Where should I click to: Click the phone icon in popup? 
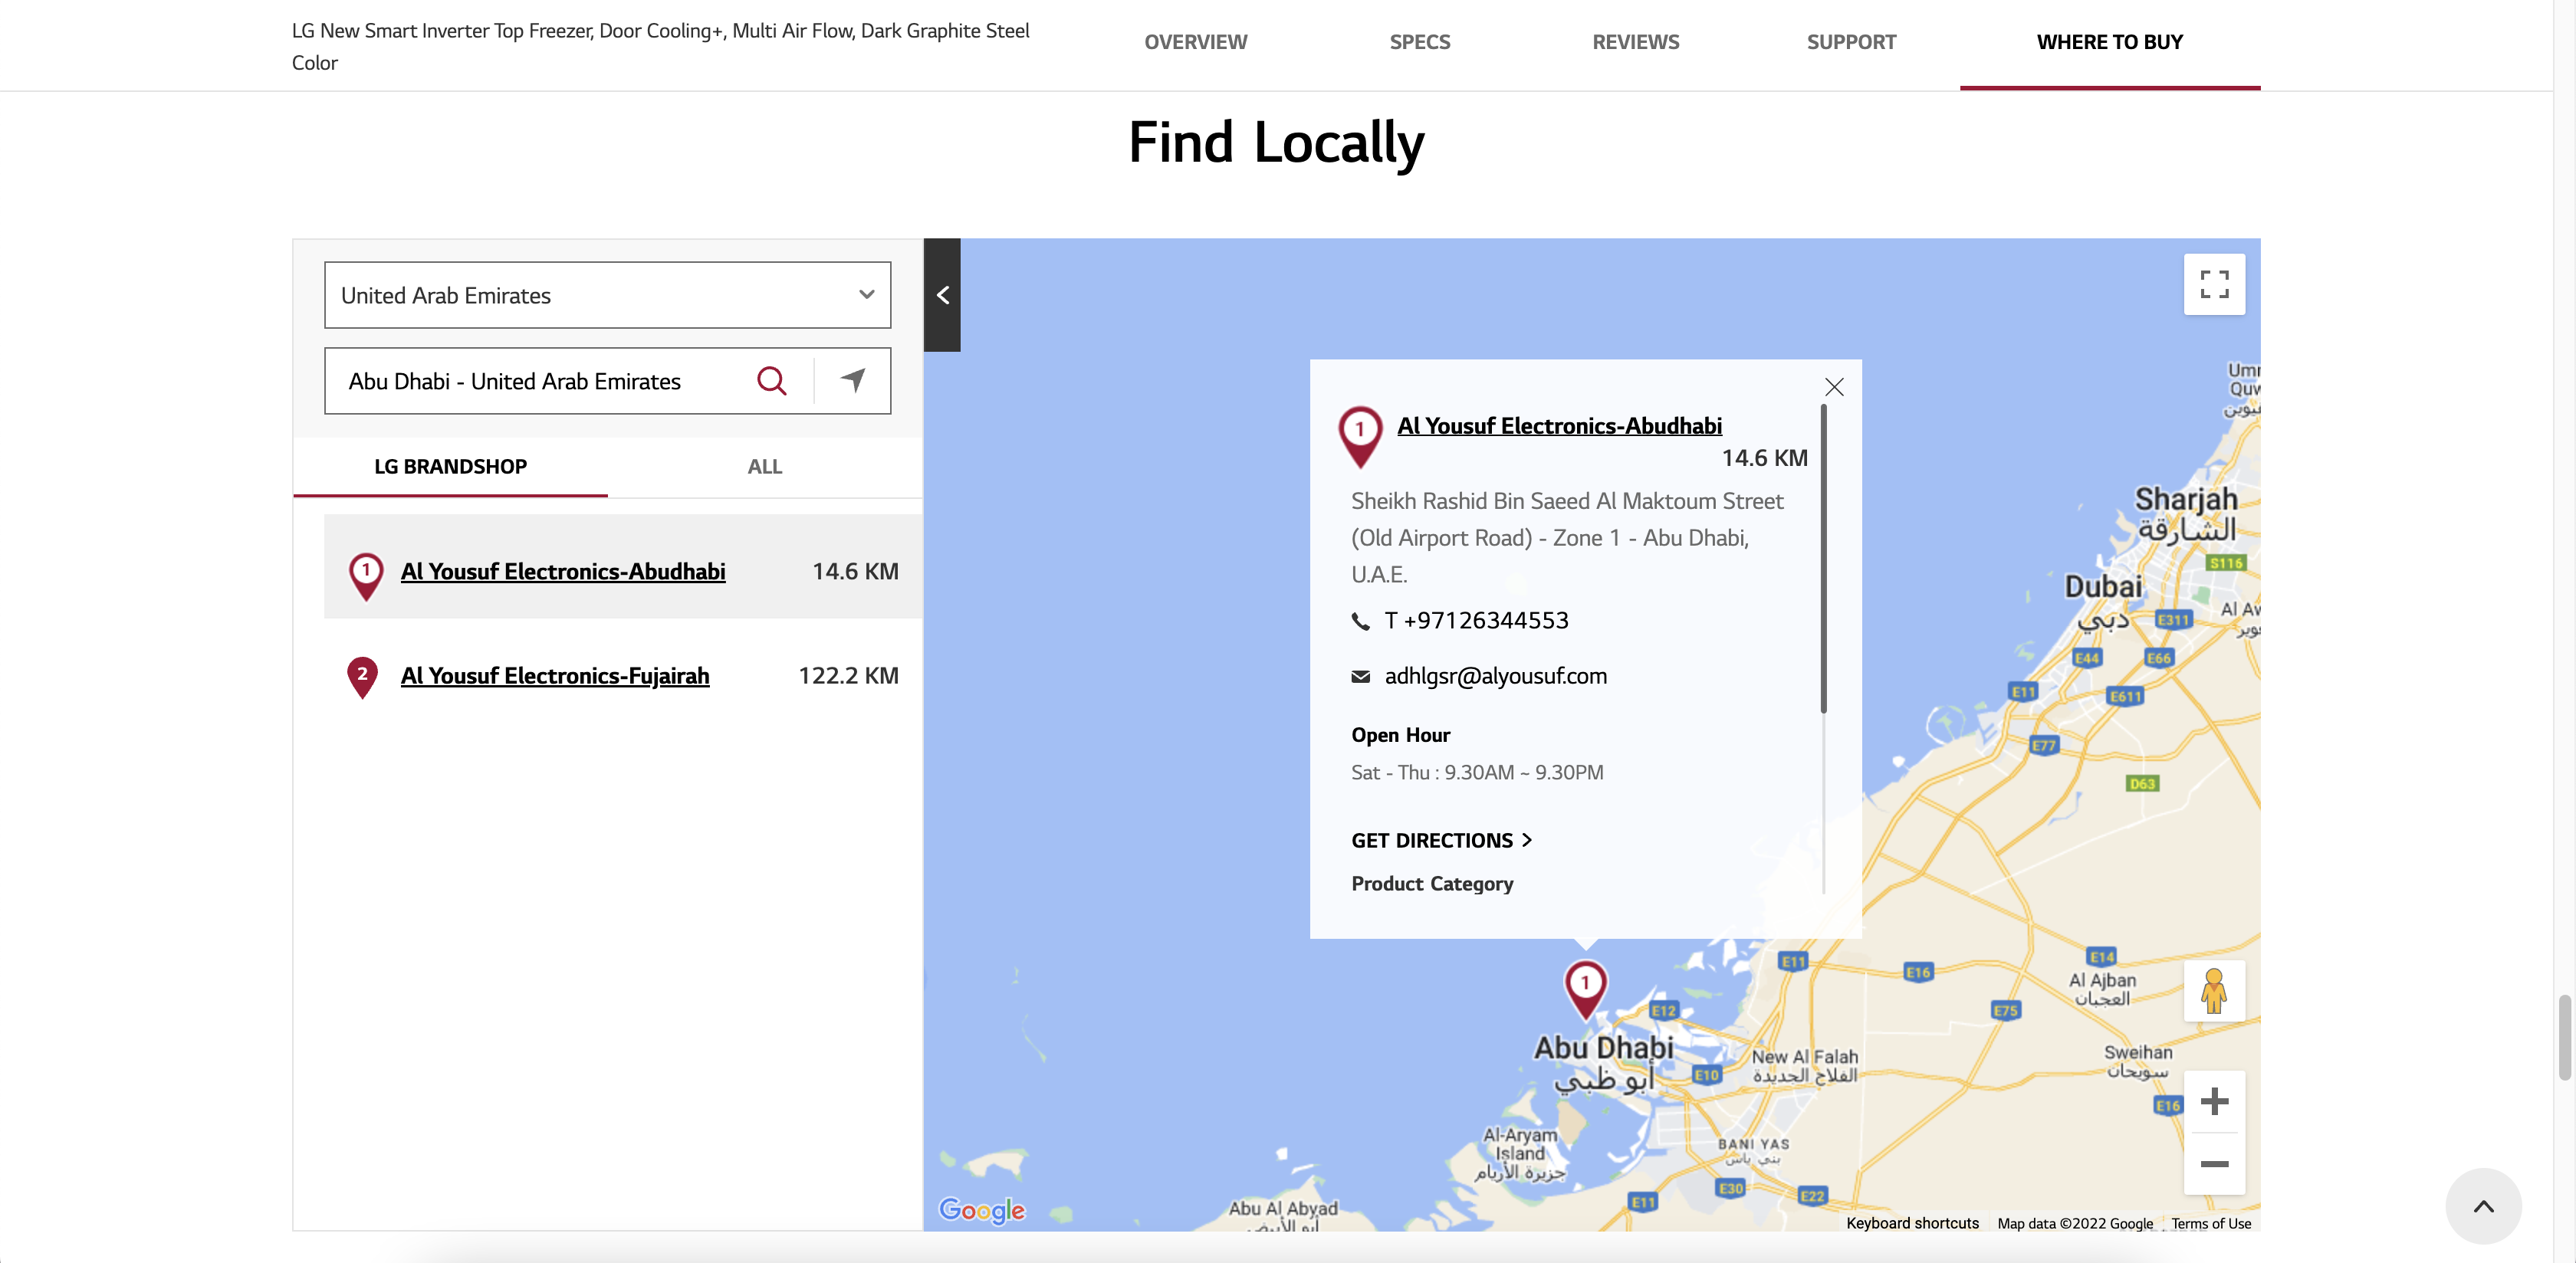(1360, 621)
